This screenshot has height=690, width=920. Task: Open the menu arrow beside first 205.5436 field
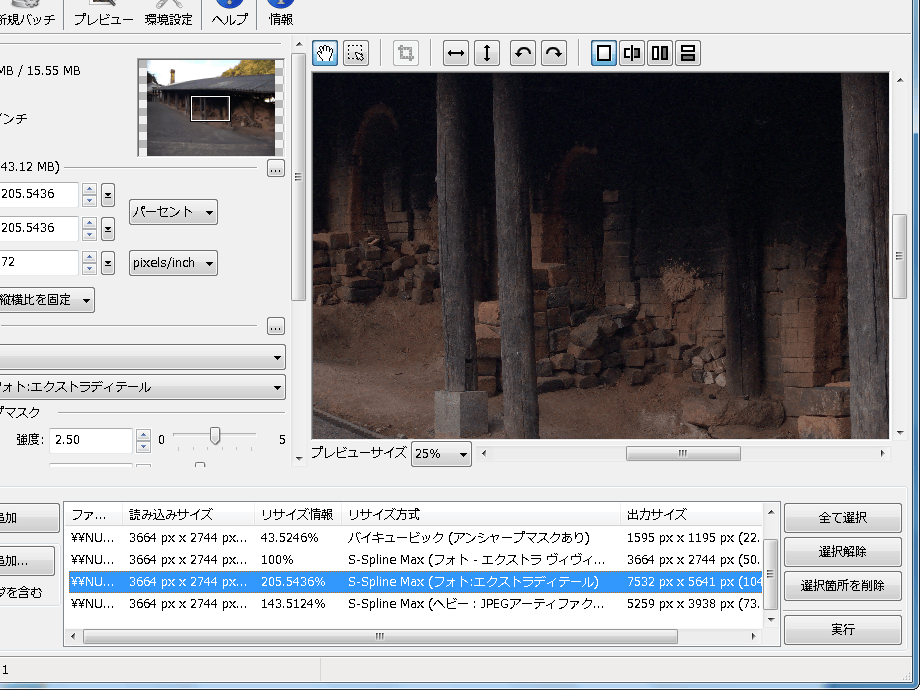click(107, 195)
